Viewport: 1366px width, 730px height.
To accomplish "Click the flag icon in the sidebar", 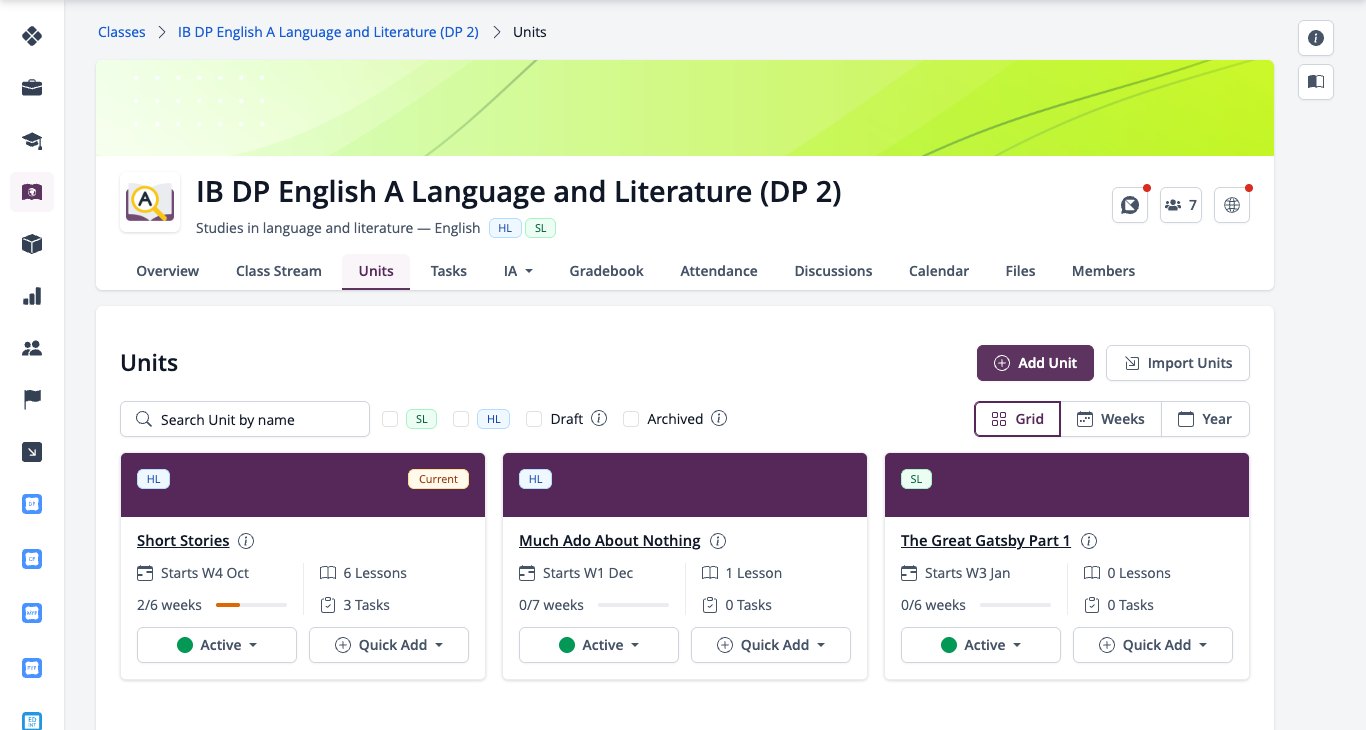I will point(32,400).
